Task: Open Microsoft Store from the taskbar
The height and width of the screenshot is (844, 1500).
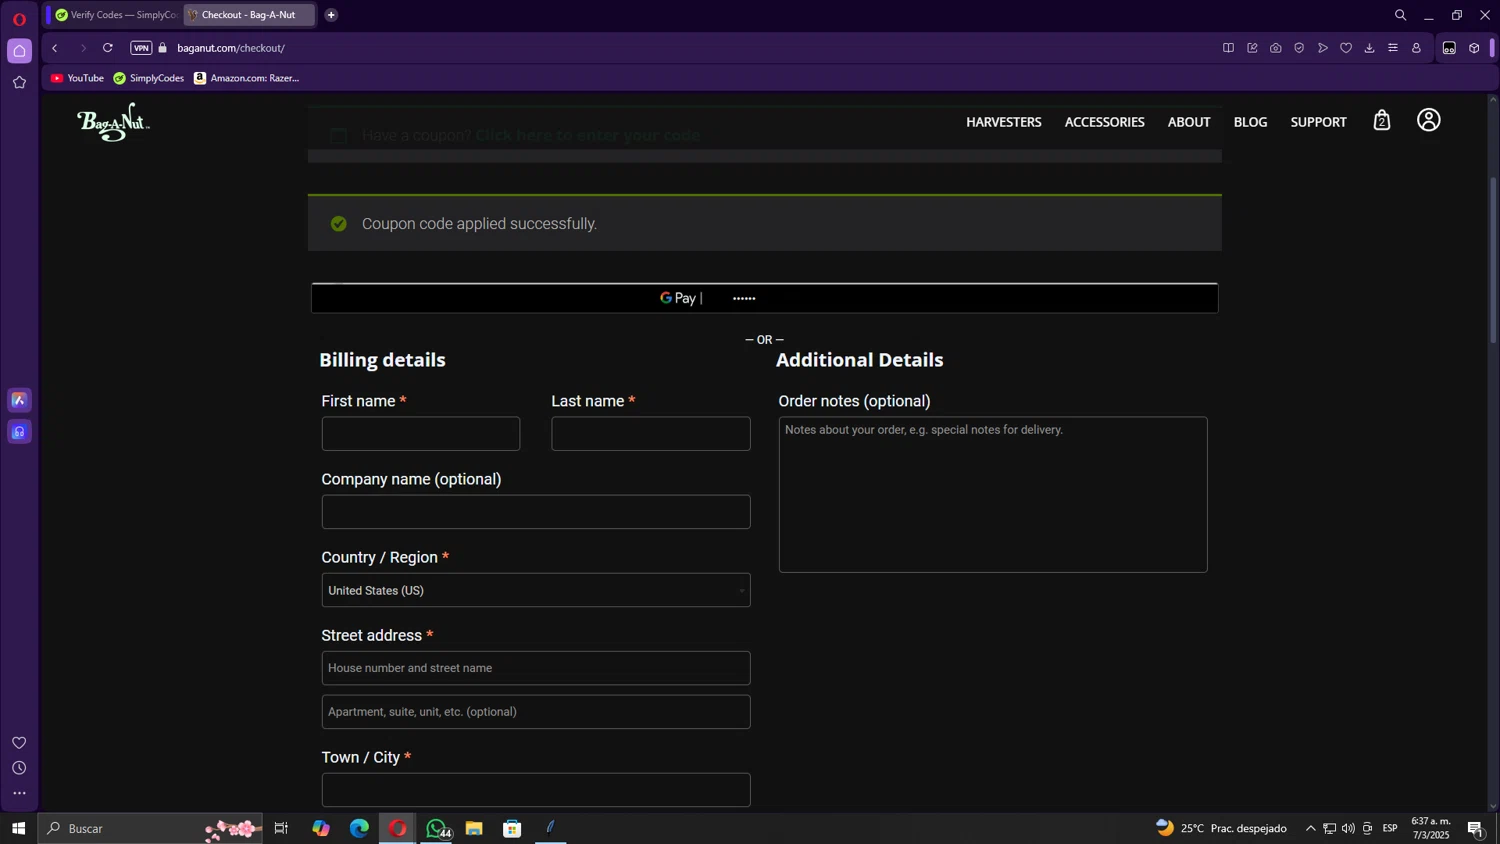Action: pyautogui.click(x=512, y=828)
